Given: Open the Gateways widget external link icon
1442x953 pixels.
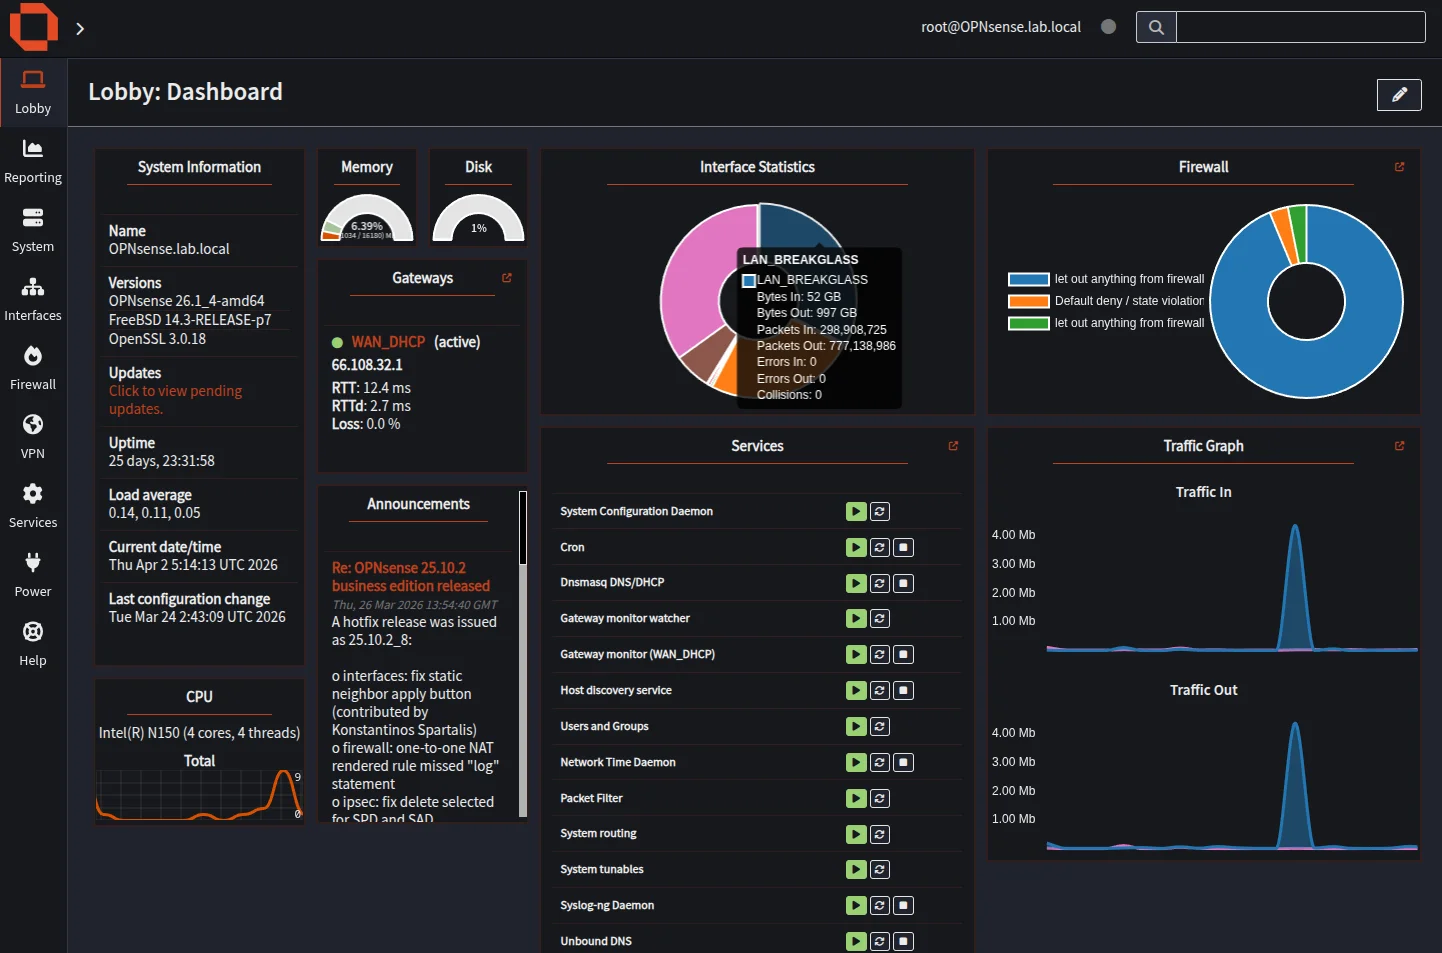Looking at the screenshot, I should [506, 277].
